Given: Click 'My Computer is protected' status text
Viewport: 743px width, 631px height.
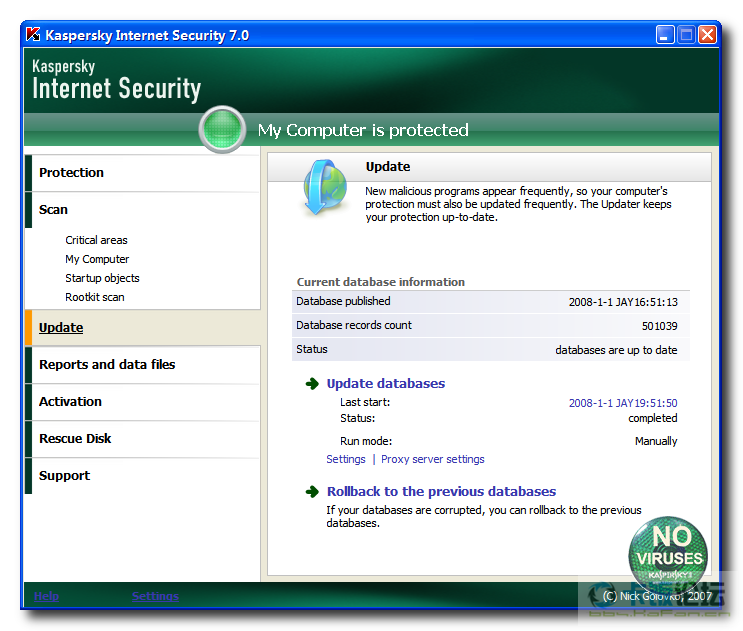Looking at the screenshot, I should click(x=363, y=130).
